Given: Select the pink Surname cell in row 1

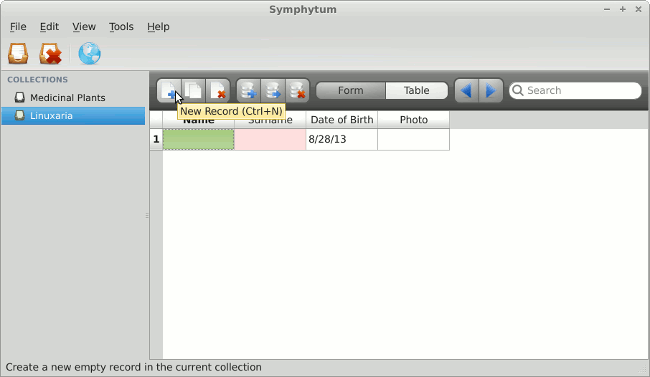Looking at the screenshot, I should tap(270, 139).
